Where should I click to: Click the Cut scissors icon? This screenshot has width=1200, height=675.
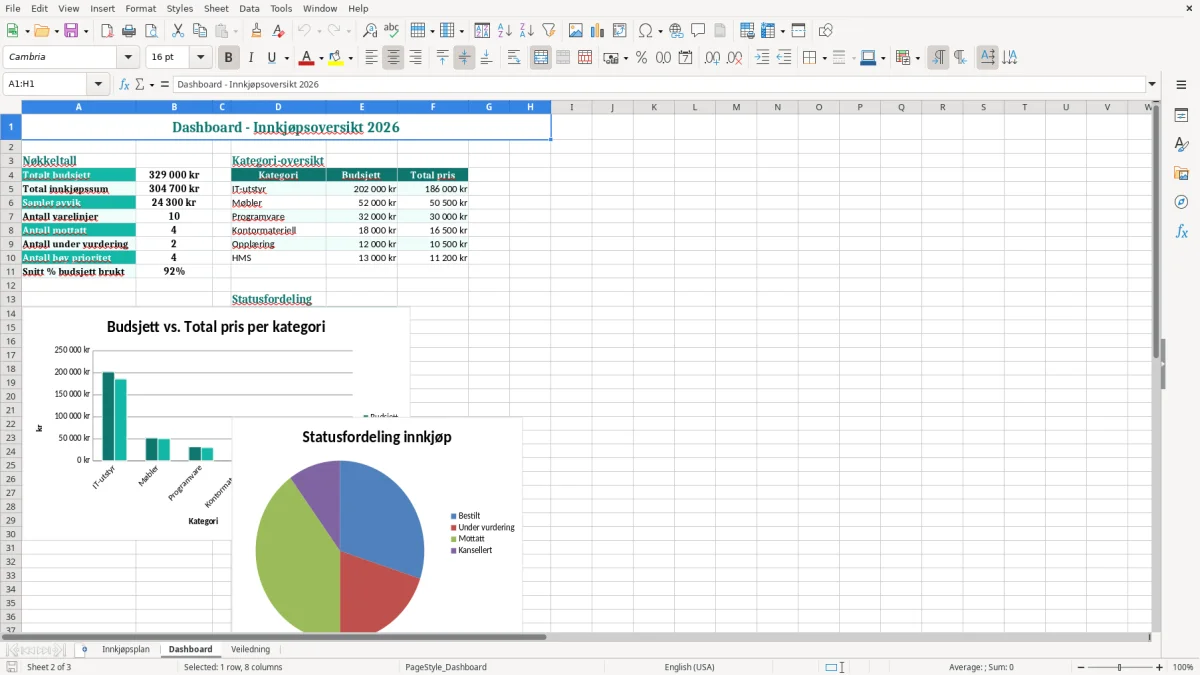coord(177,31)
